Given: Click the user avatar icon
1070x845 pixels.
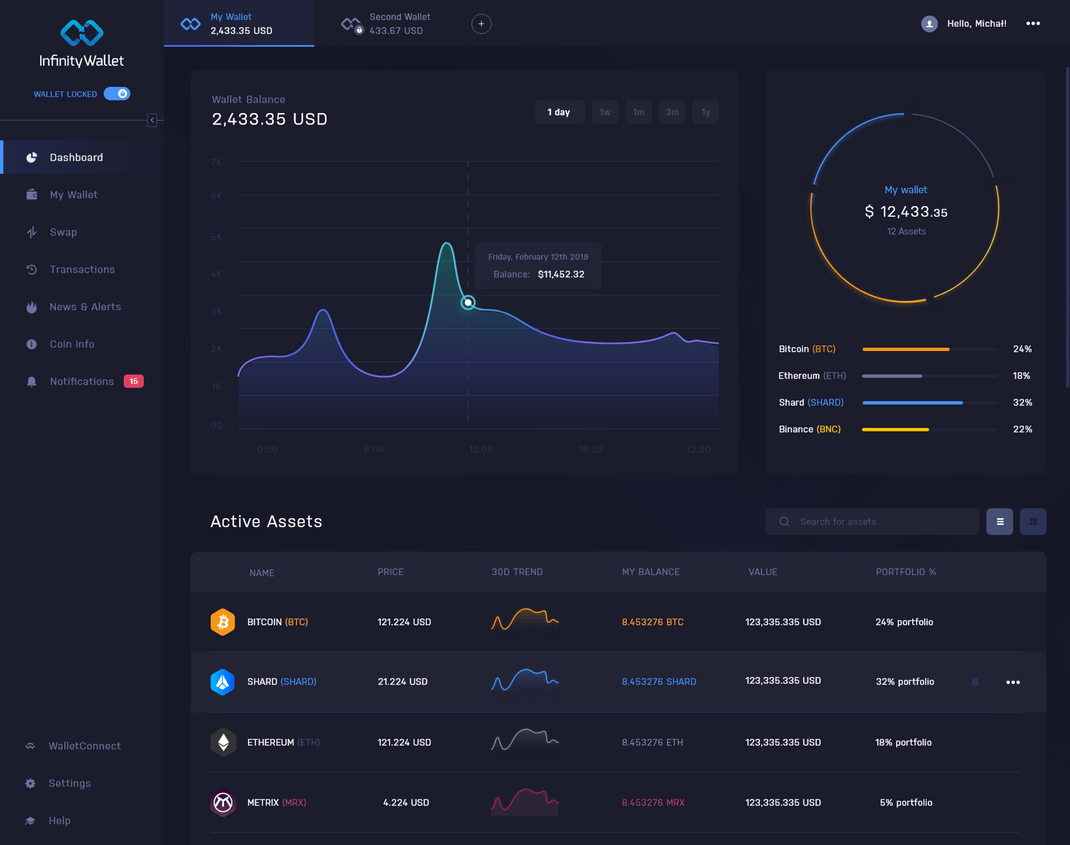Looking at the screenshot, I should pyautogui.click(x=929, y=24).
